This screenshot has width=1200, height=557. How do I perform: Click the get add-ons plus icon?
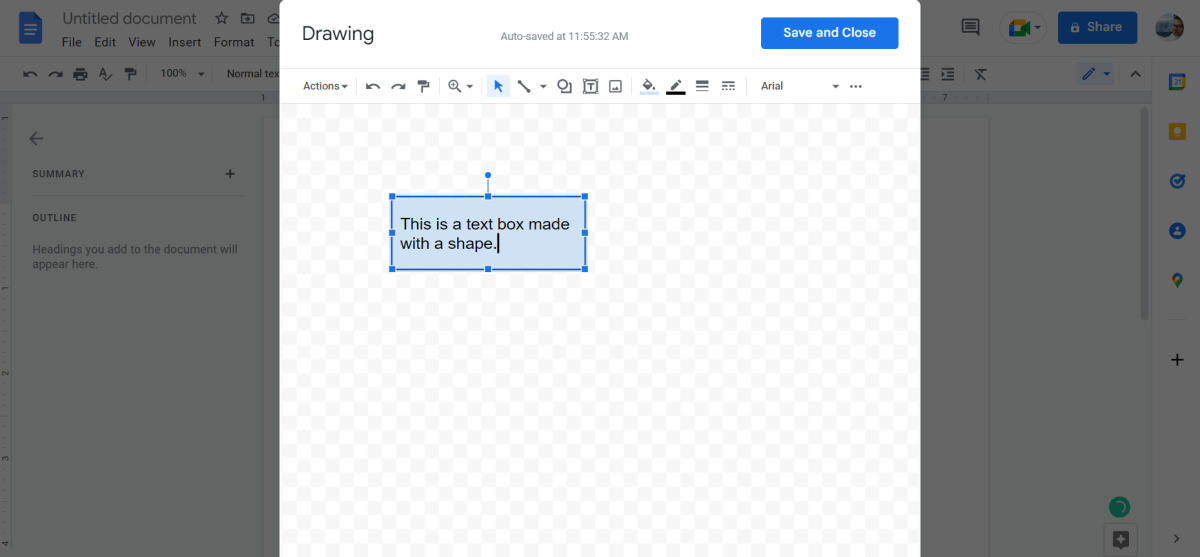pyautogui.click(x=1177, y=360)
